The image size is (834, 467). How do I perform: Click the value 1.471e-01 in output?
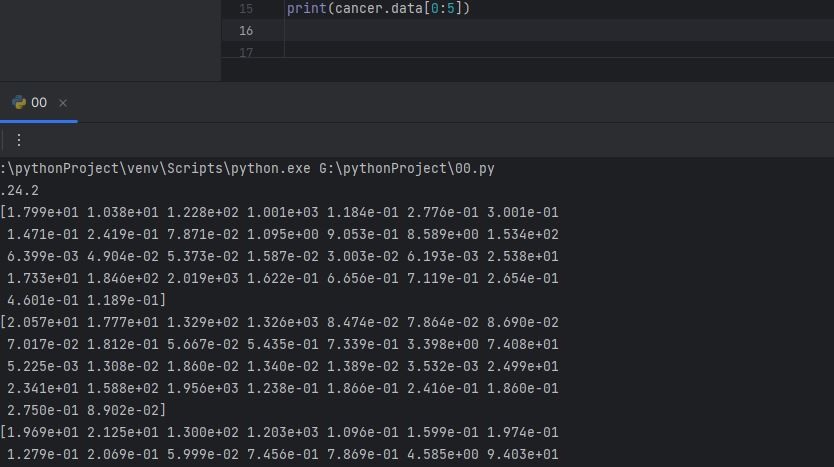(43, 235)
